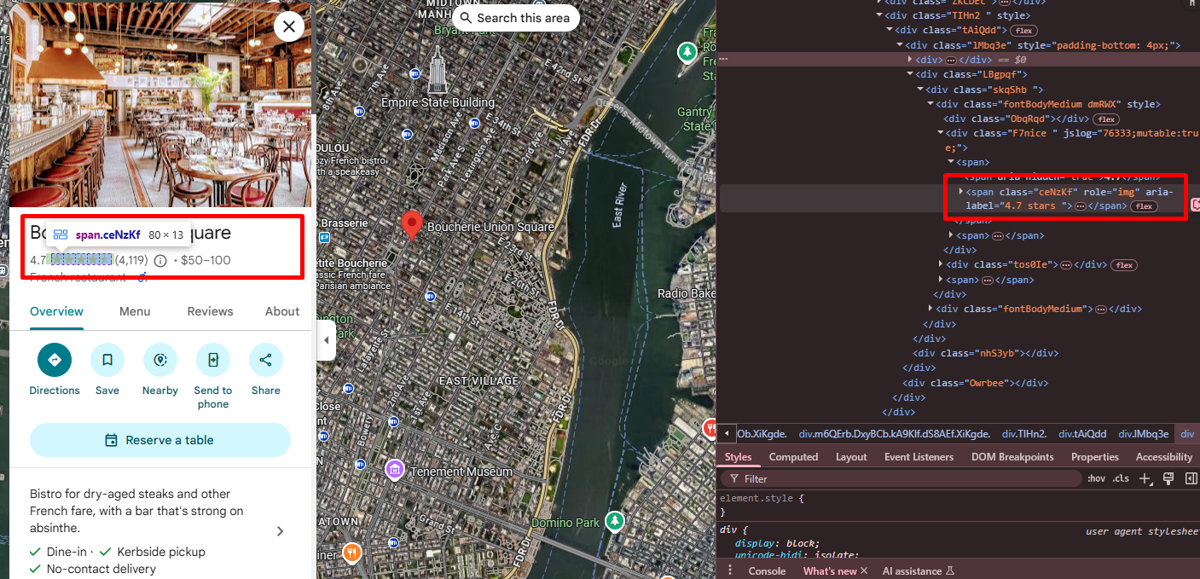Toggle the .cls class editor

click(x=1119, y=478)
